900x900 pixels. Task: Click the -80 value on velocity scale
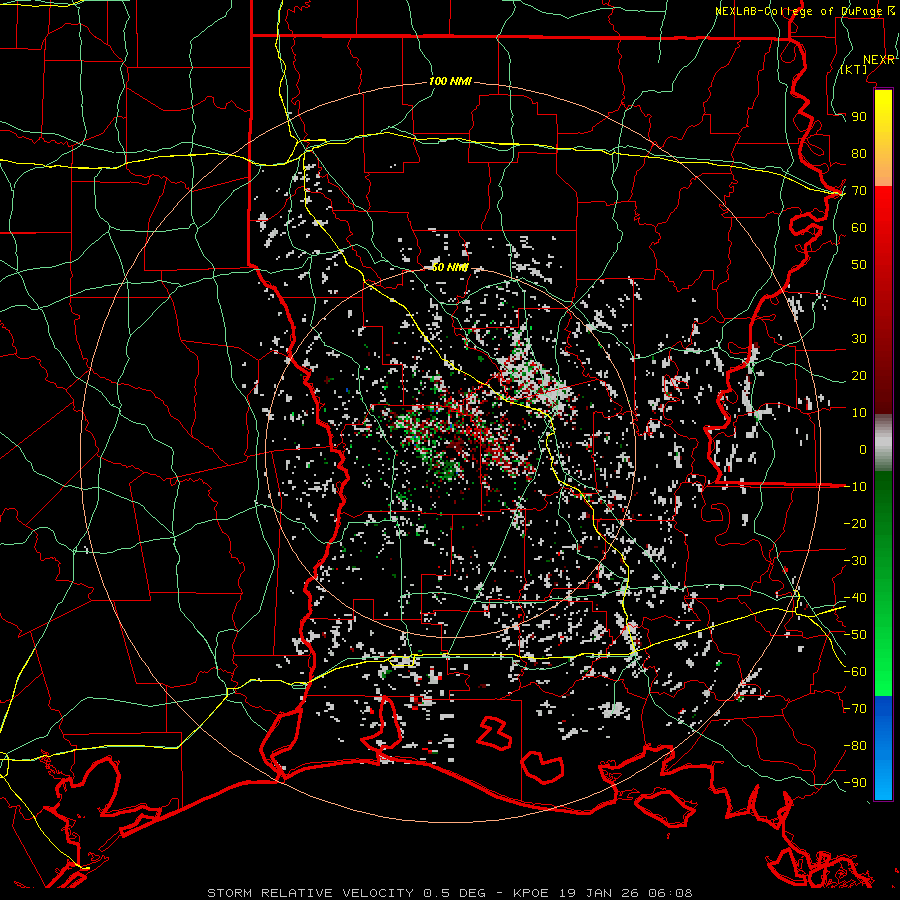(855, 746)
